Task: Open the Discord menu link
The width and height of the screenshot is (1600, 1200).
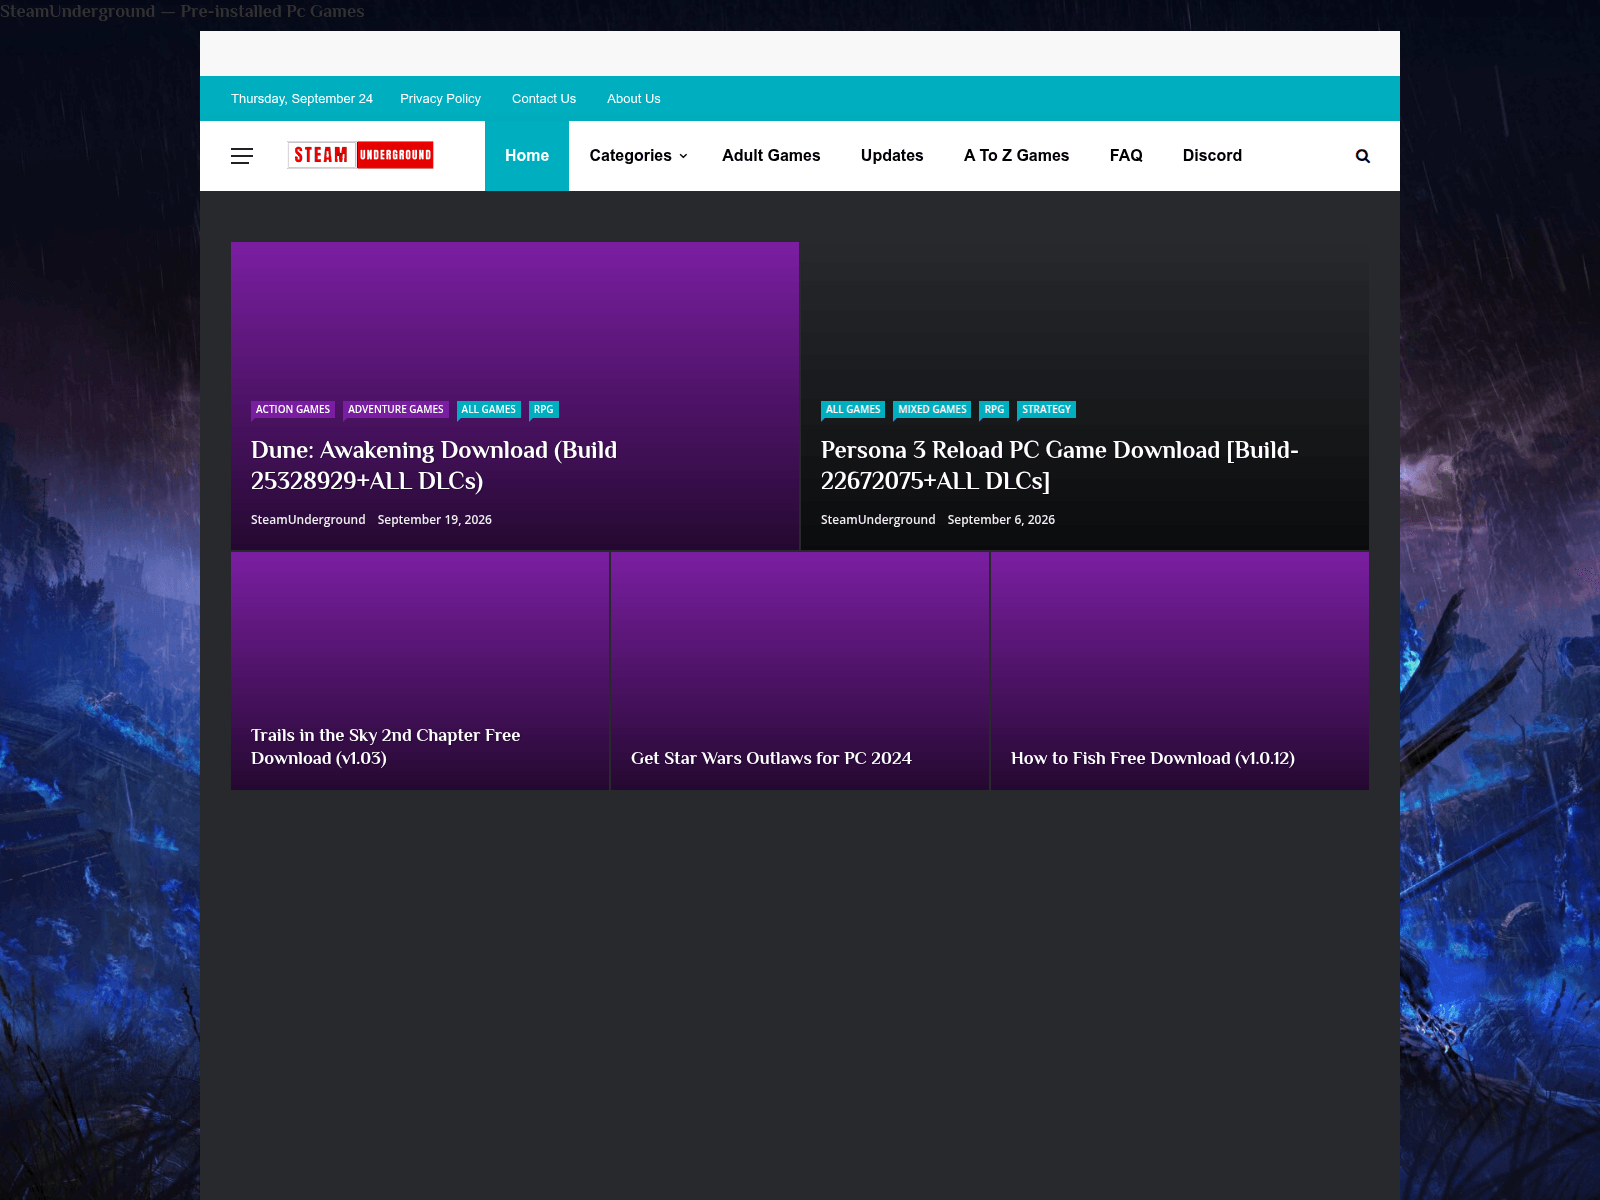Action: click(1212, 156)
